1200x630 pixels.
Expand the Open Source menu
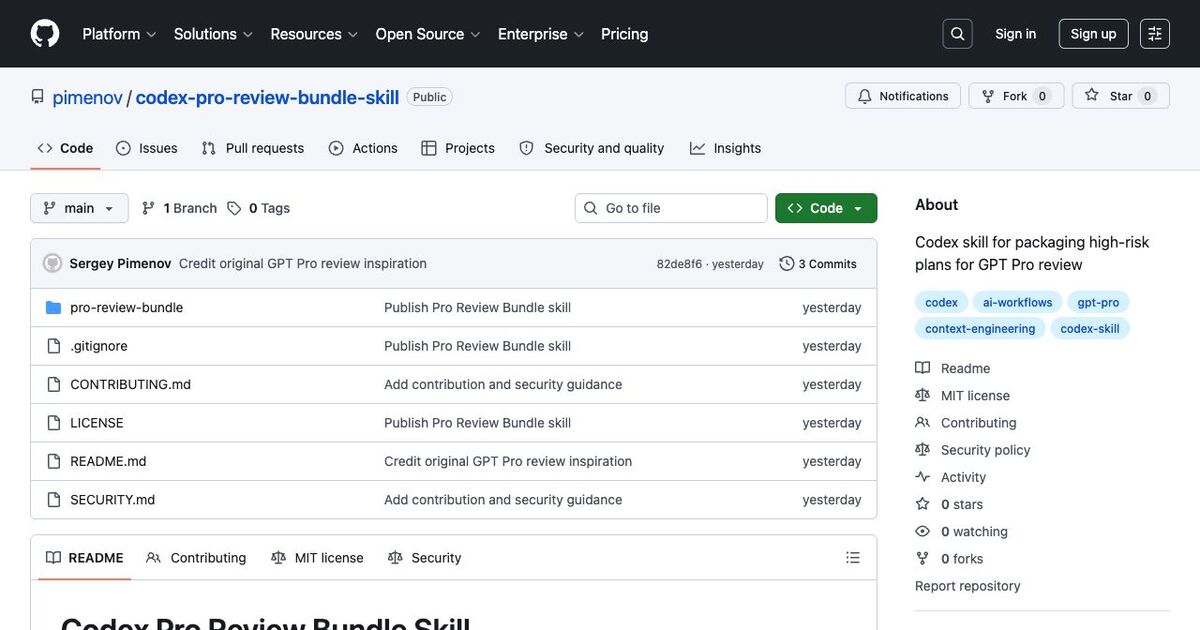[428, 34]
